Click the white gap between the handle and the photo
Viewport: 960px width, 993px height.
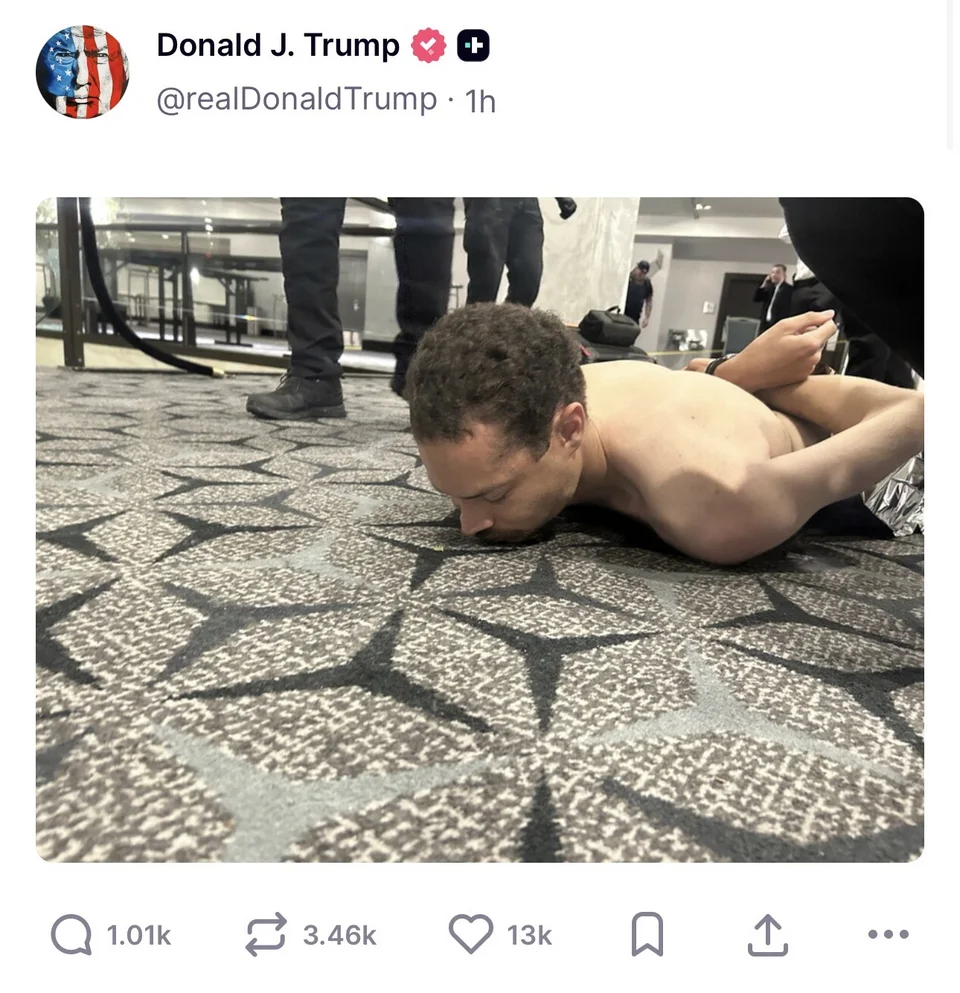479,158
